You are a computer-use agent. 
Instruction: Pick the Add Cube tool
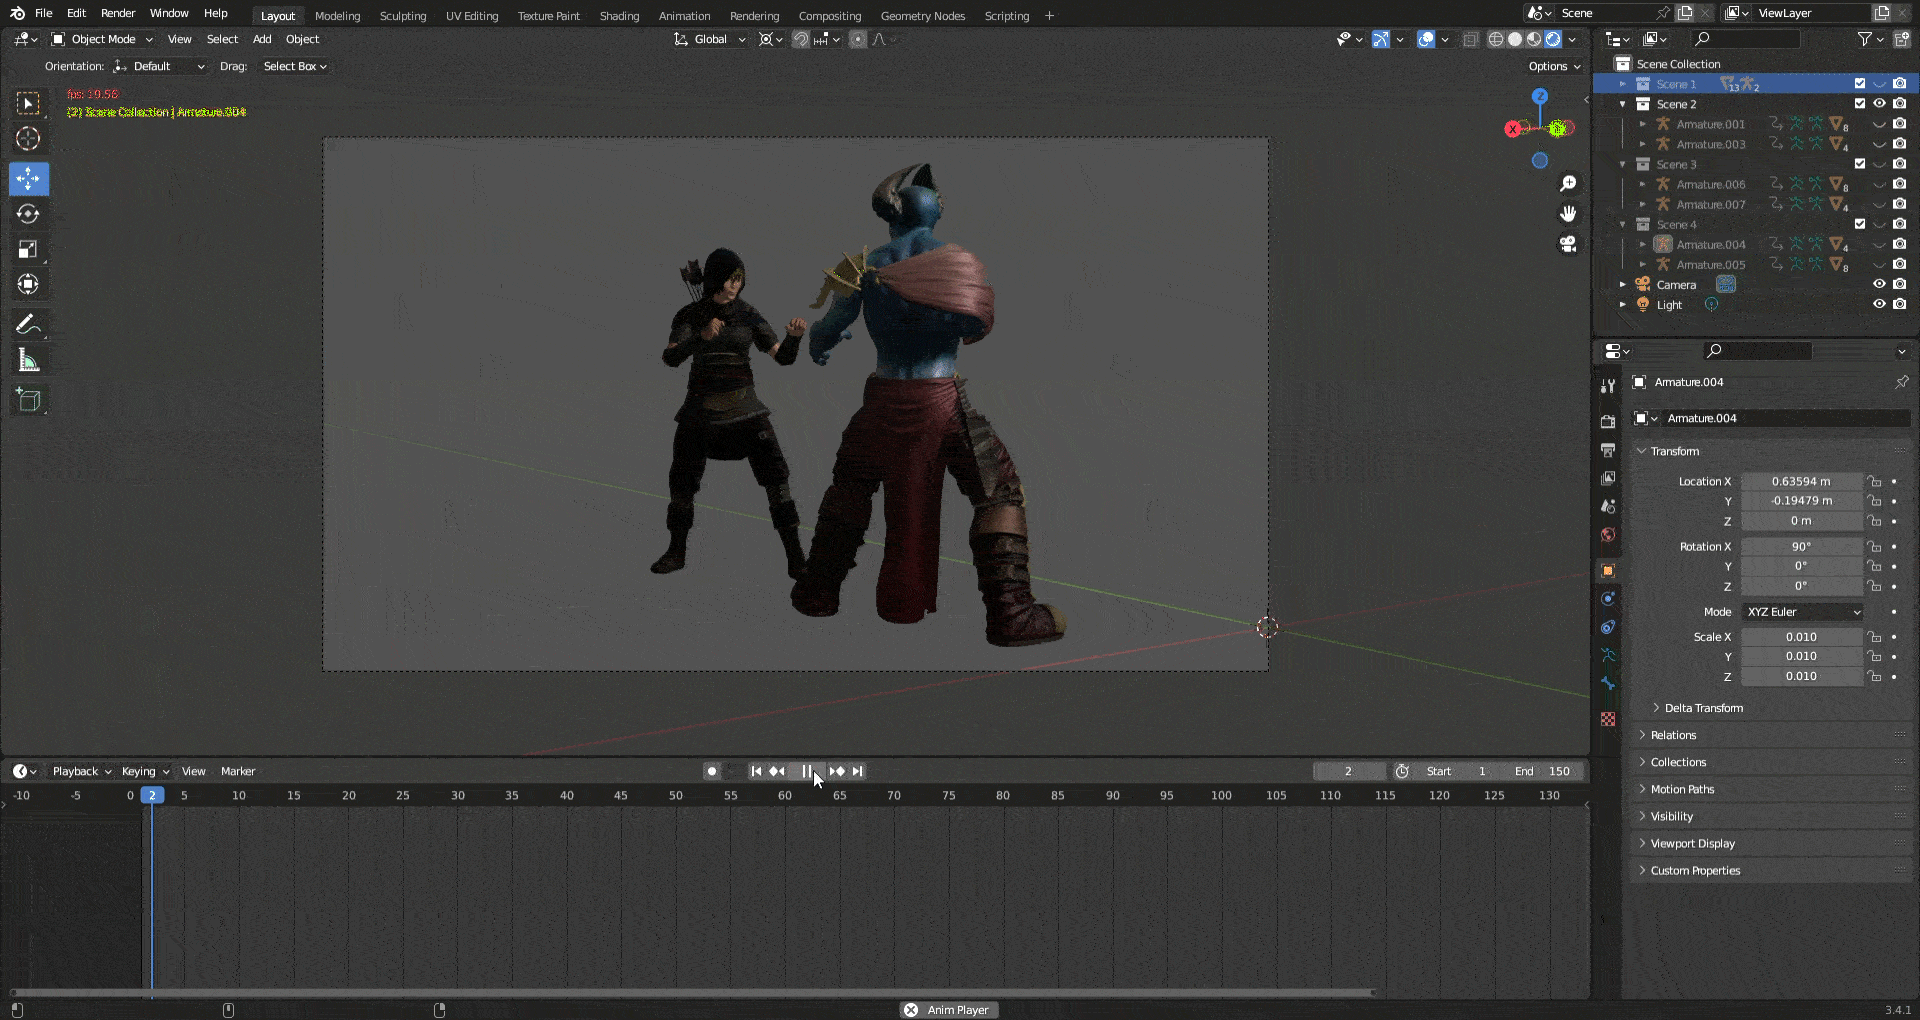click(28, 400)
